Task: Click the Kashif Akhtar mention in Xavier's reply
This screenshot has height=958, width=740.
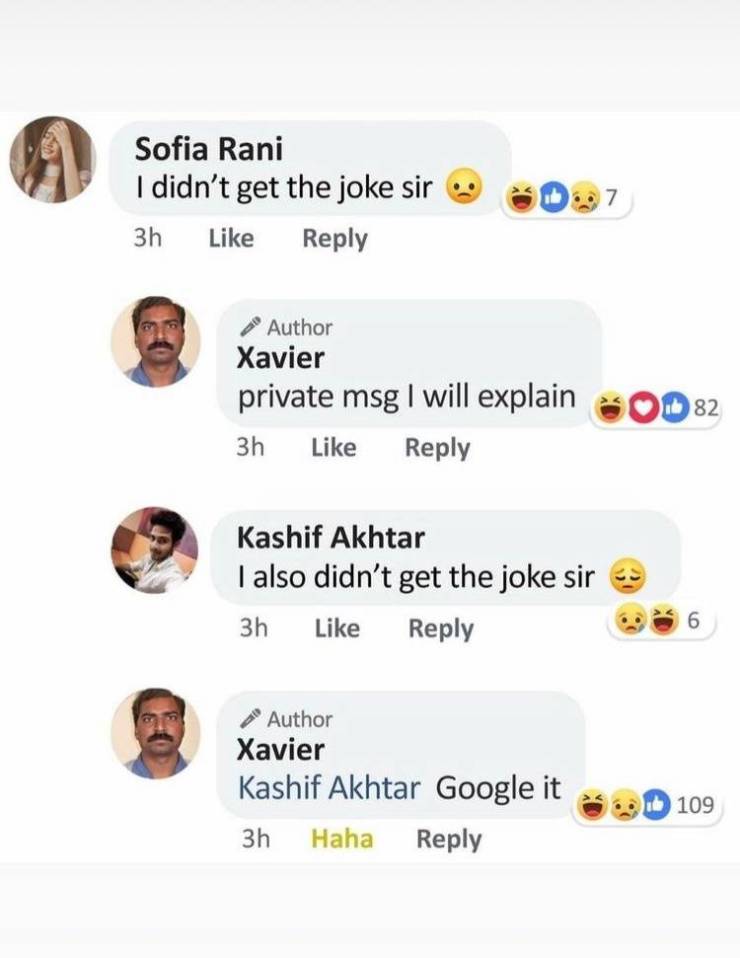Action: click(329, 788)
